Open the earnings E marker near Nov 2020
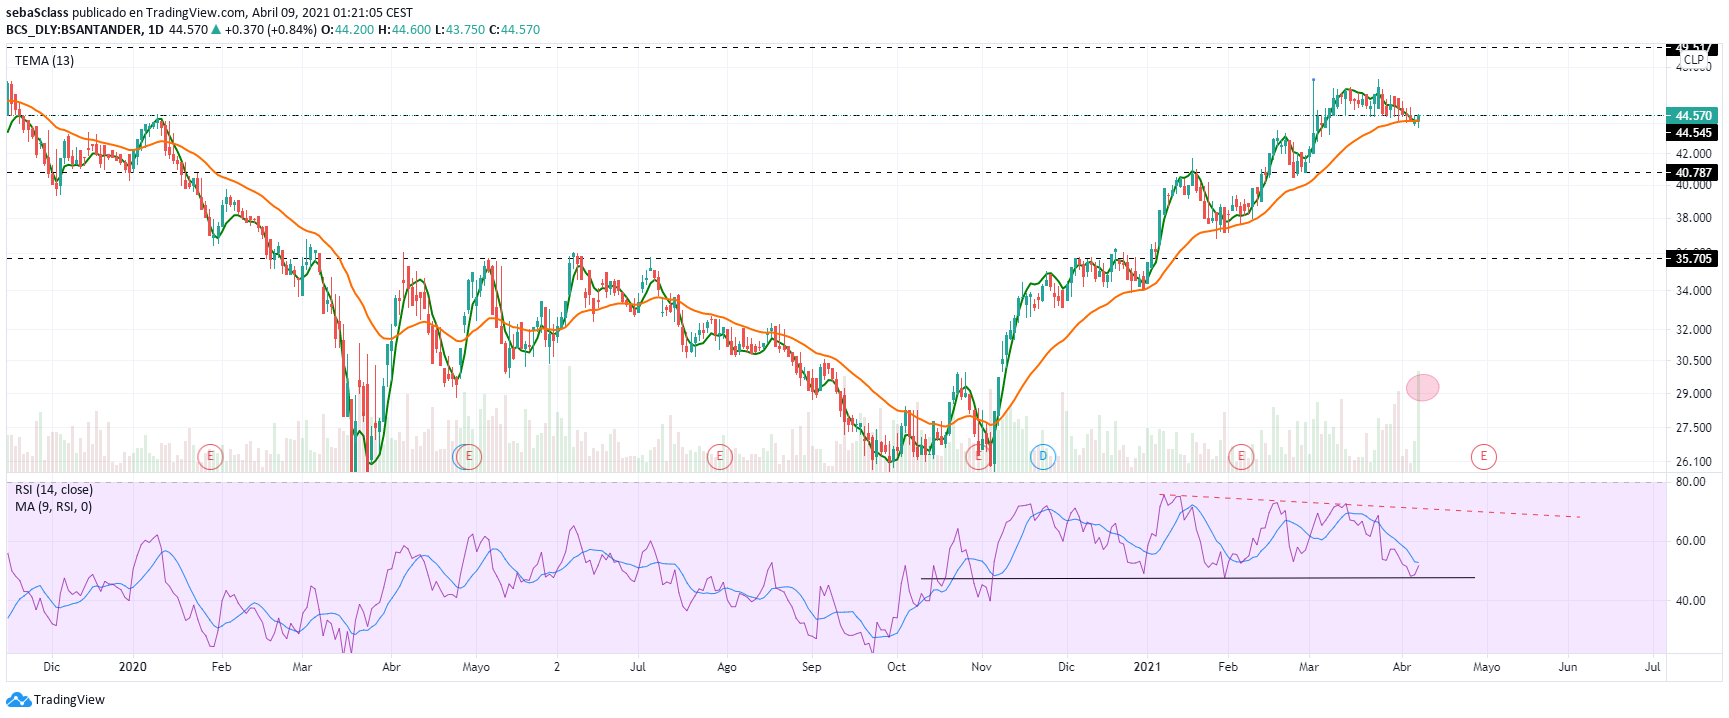This screenshot has width=1729, height=718. click(979, 457)
